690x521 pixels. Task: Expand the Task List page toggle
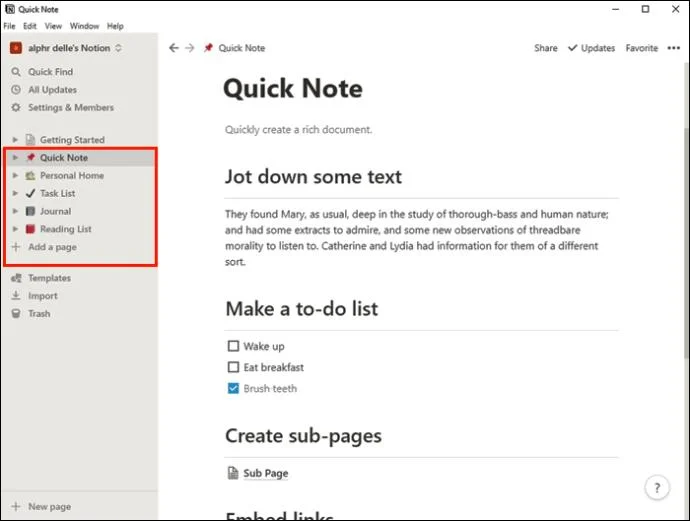point(15,193)
